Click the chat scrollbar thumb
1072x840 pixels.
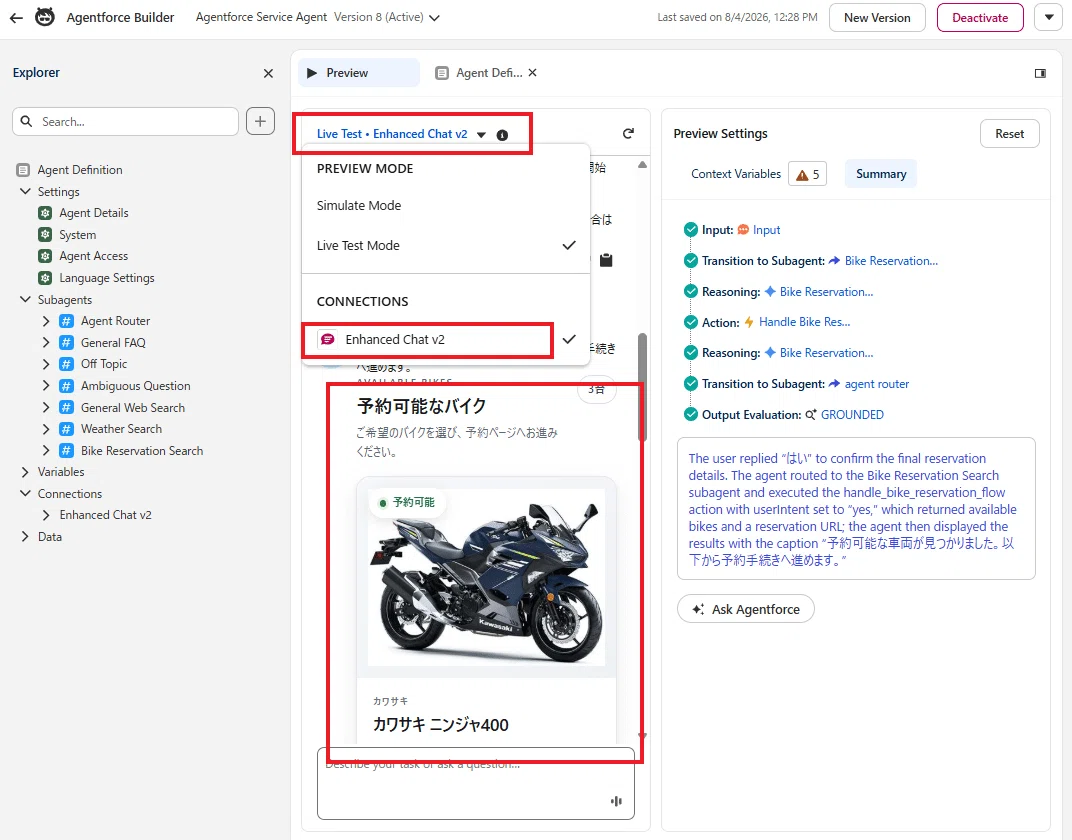pyautogui.click(x=642, y=386)
